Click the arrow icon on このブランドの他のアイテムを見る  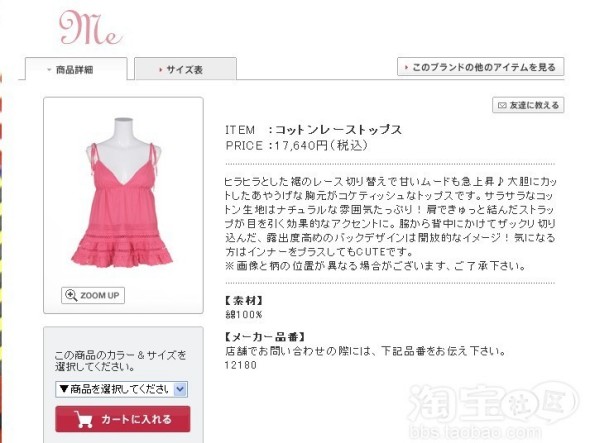click(406, 67)
